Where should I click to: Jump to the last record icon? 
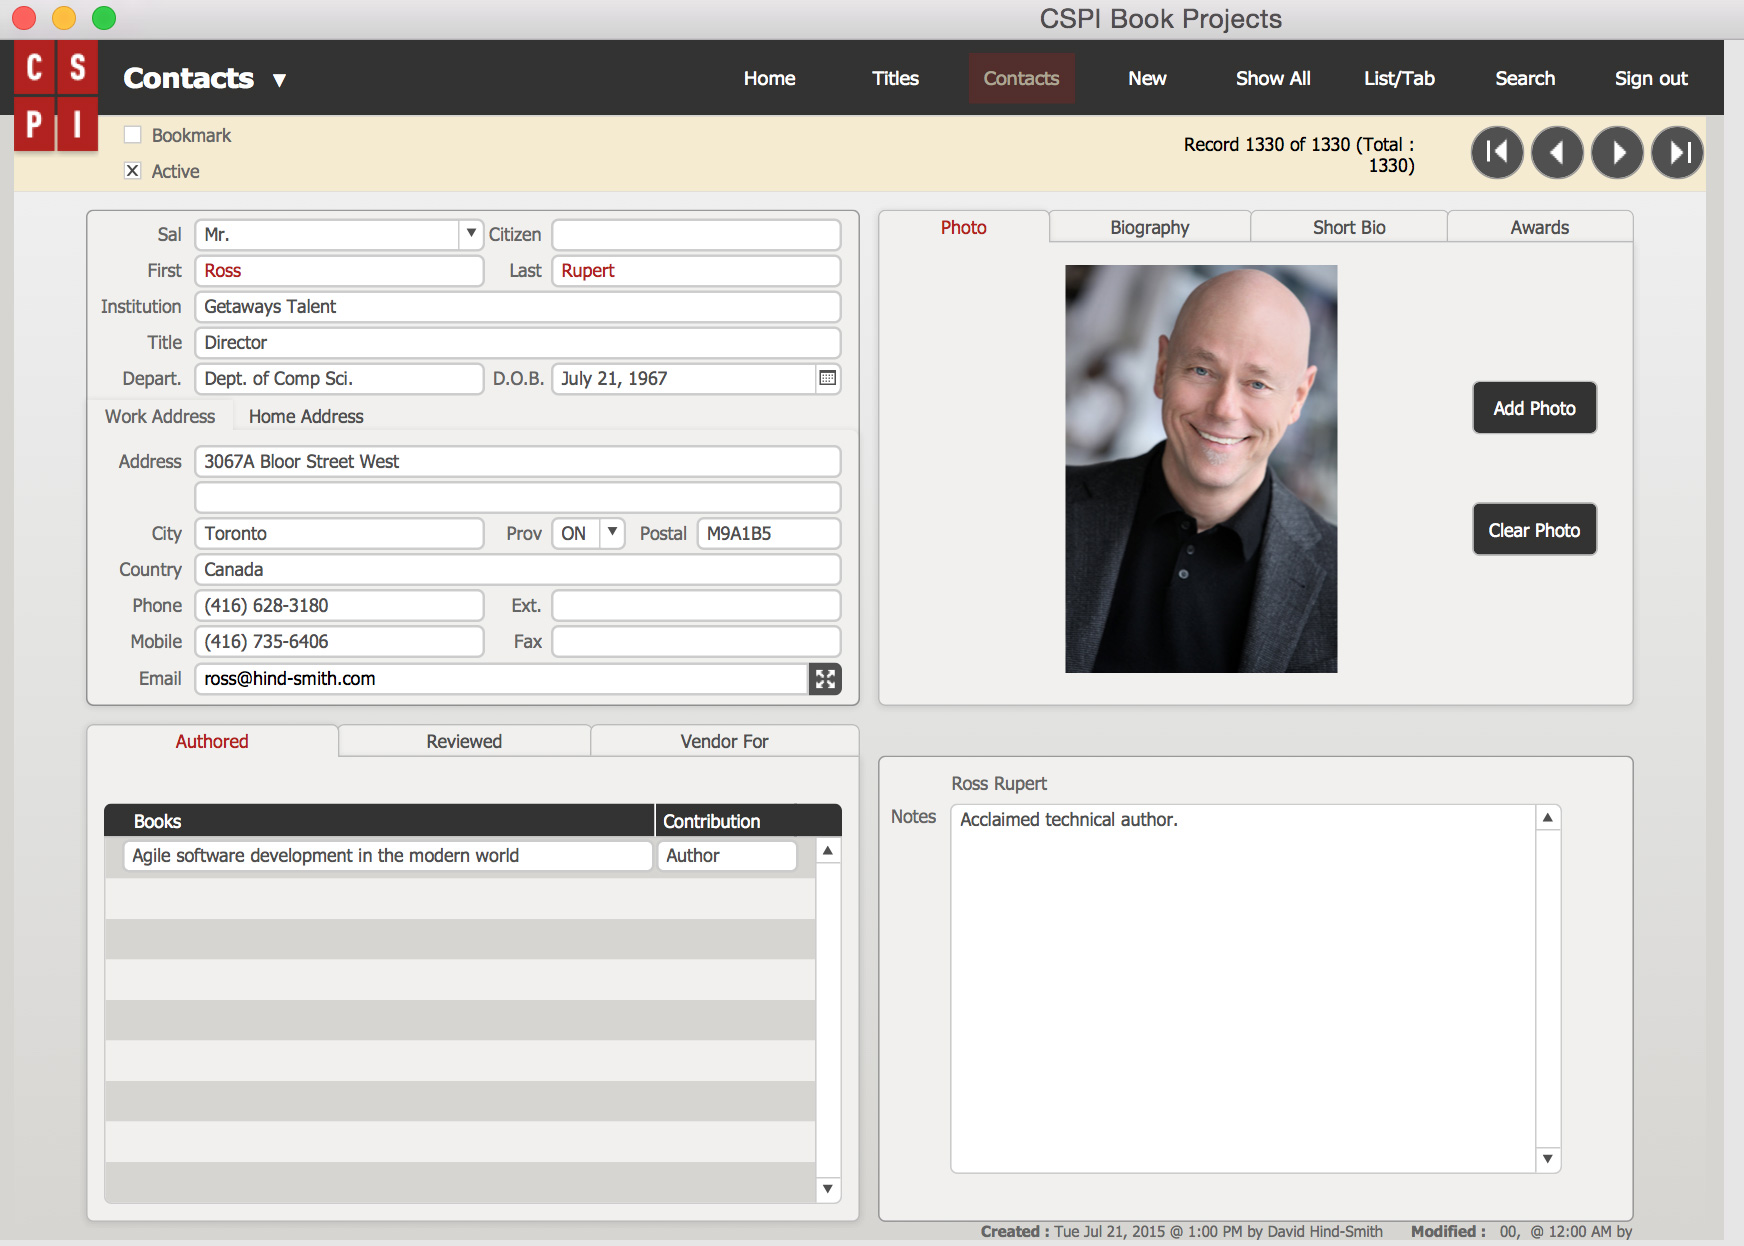click(x=1677, y=152)
